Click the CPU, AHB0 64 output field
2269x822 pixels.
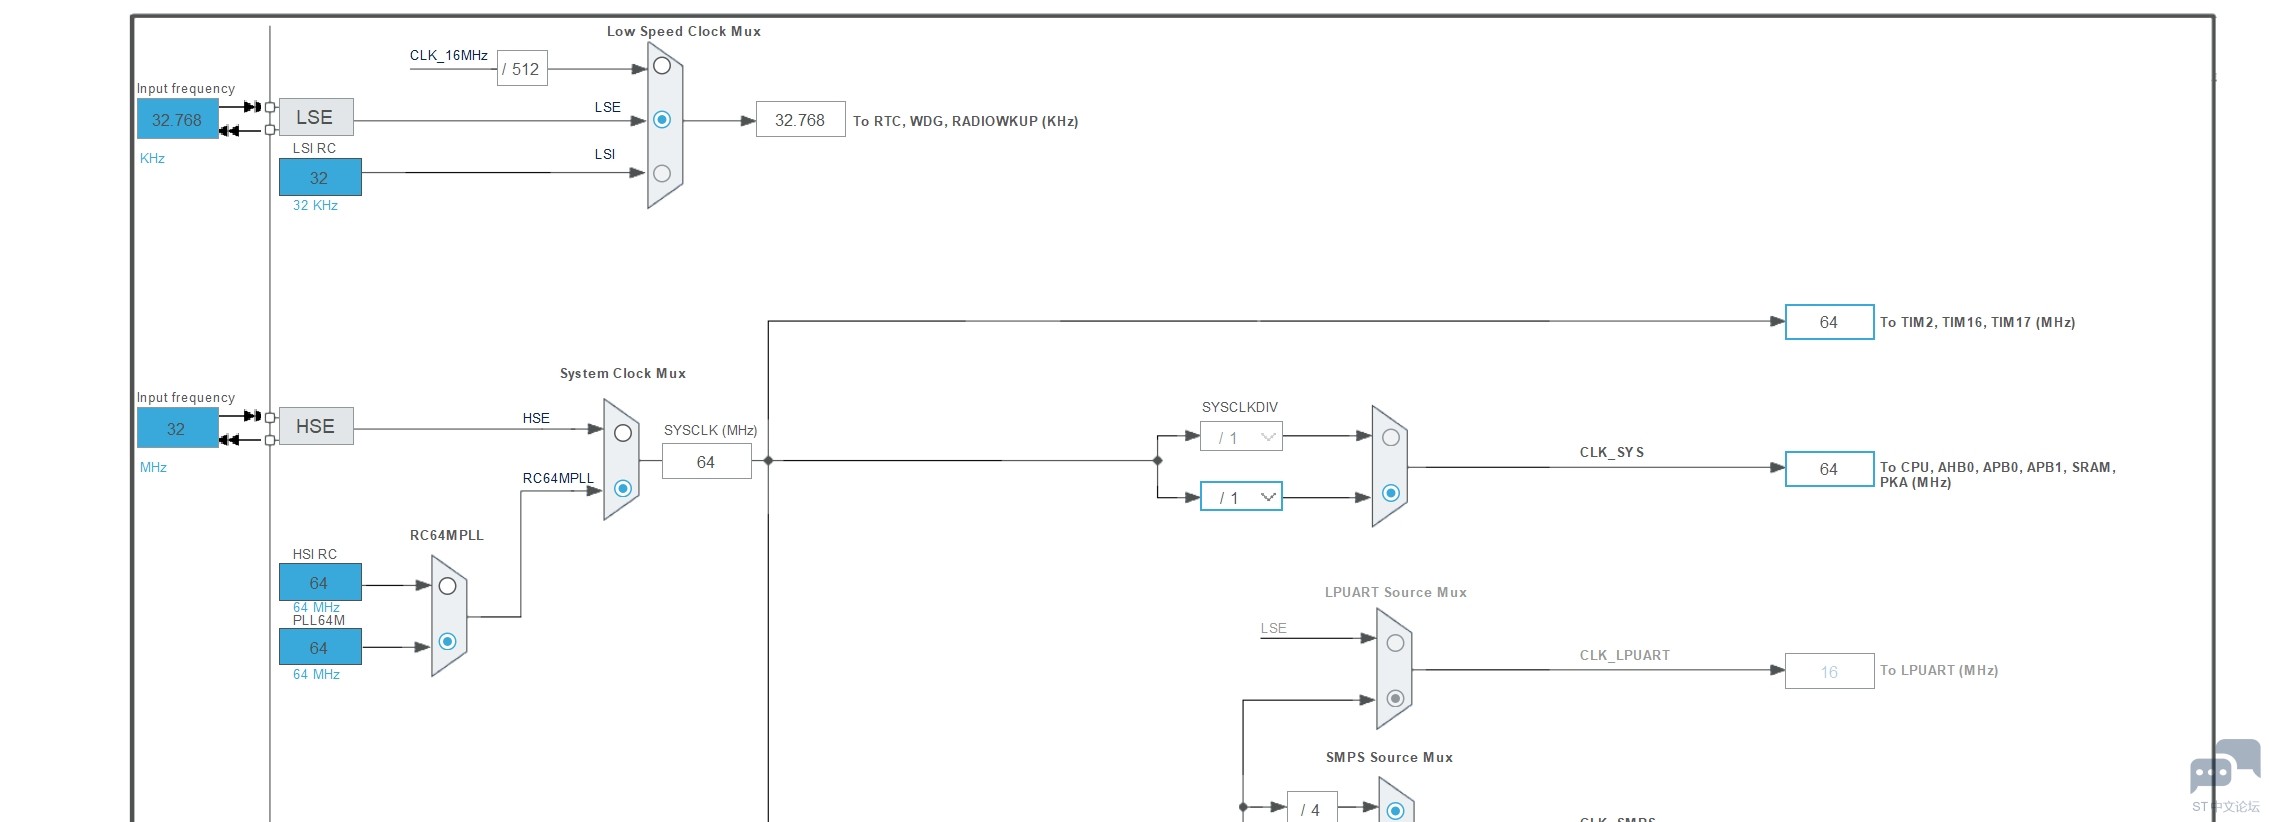tap(1829, 469)
